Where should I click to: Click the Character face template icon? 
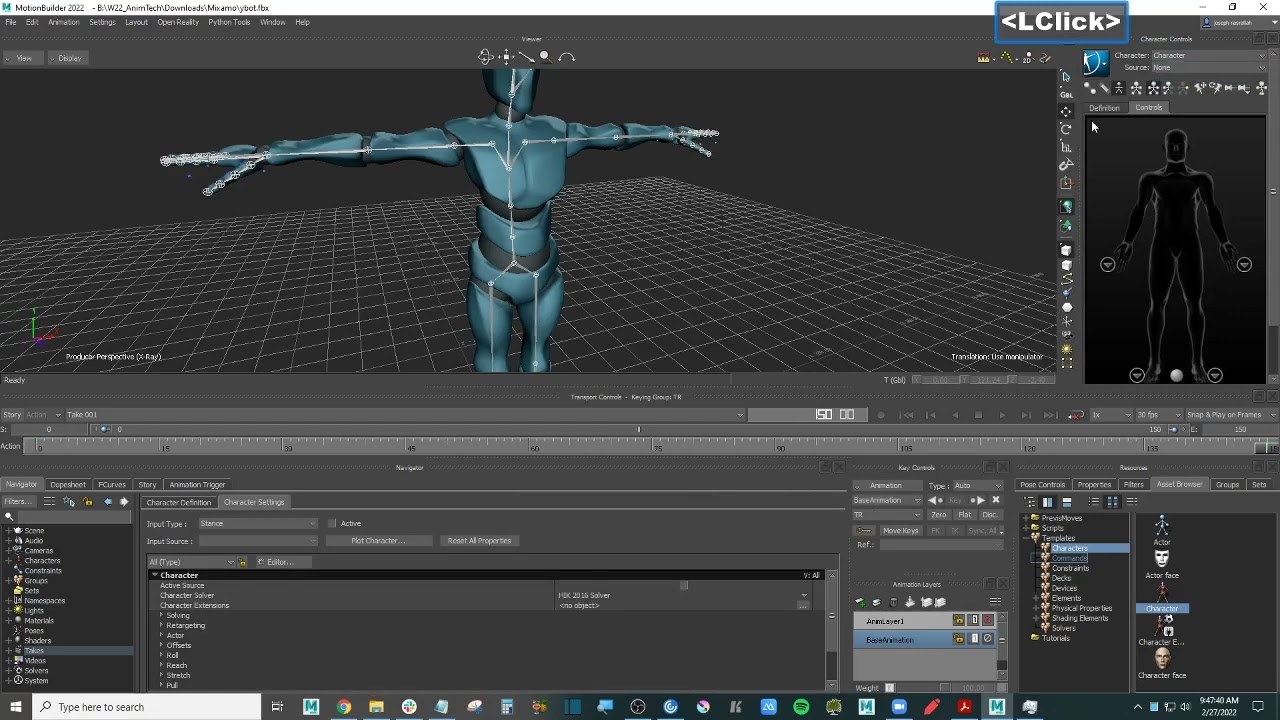click(x=1161, y=658)
